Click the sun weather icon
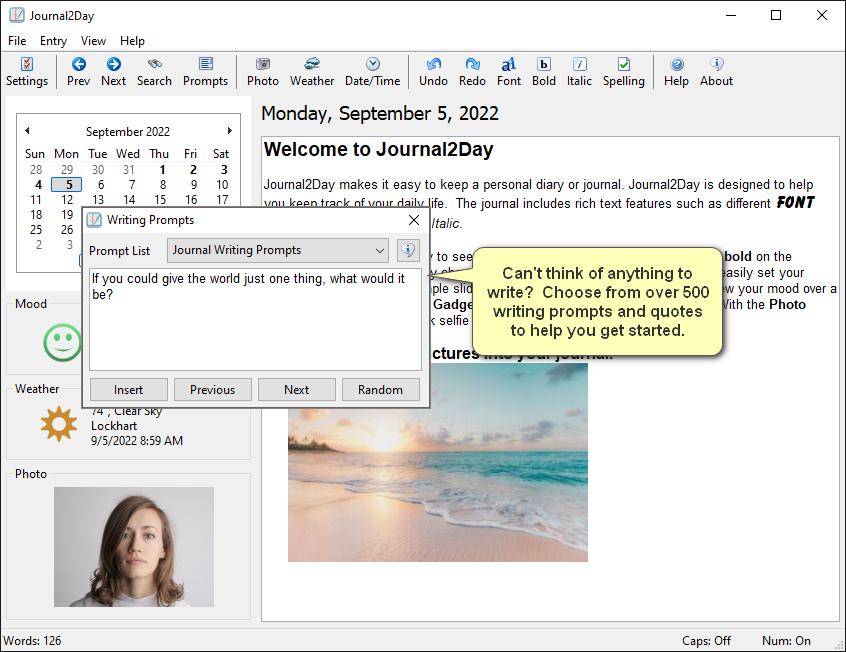Screen dimensions: 846x652 [x=59, y=424]
